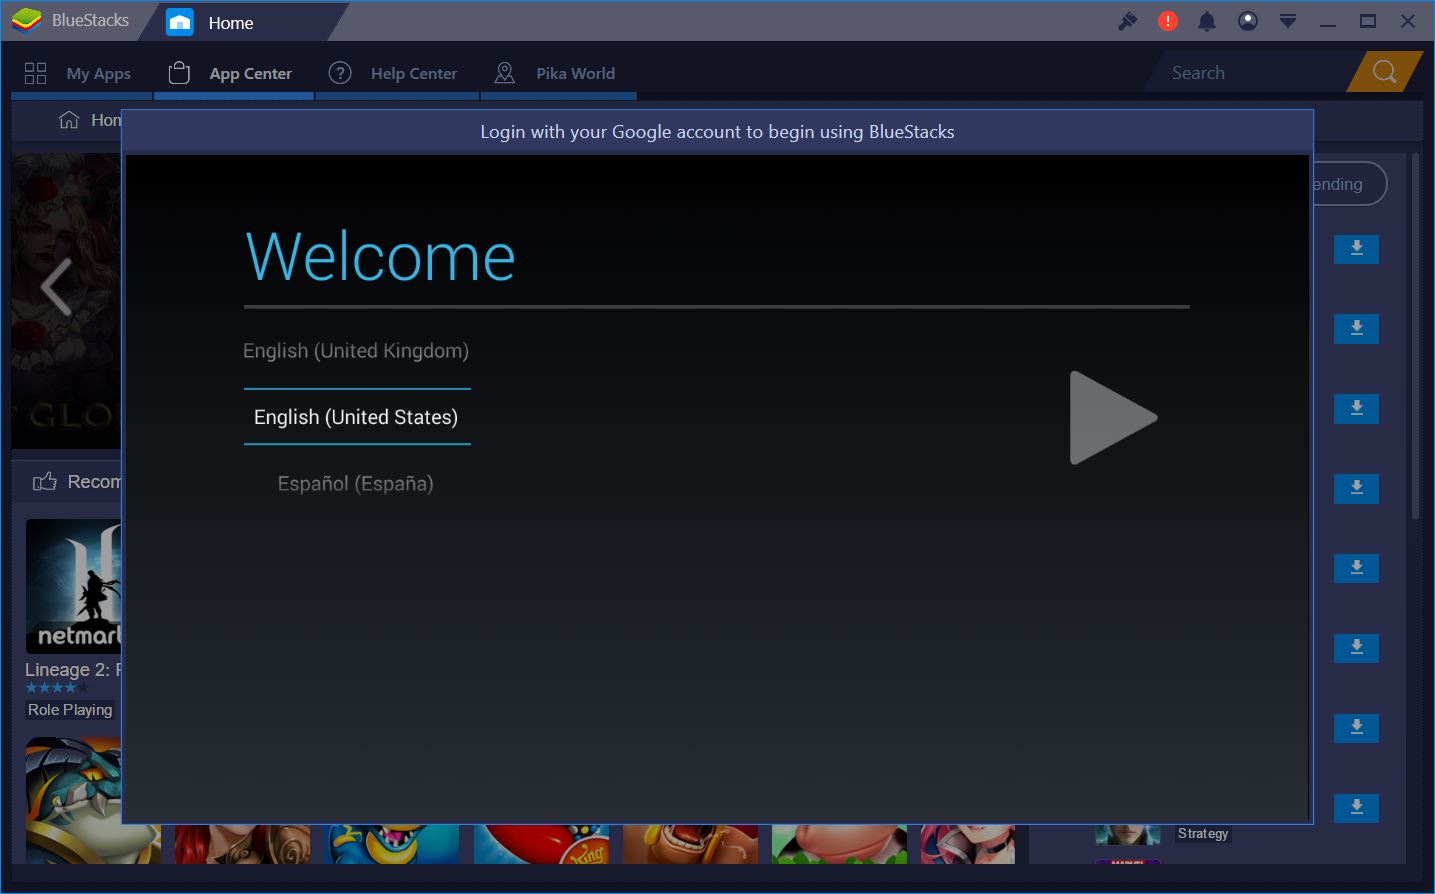Open the notifications bell

click(1208, 21)
